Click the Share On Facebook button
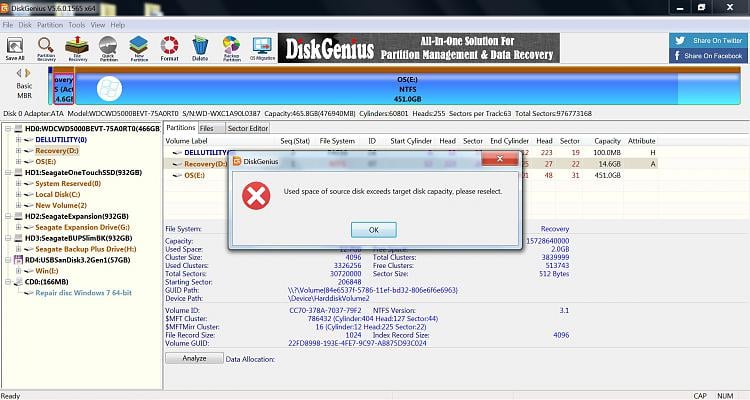750x400 pixels. click(708, 56)
